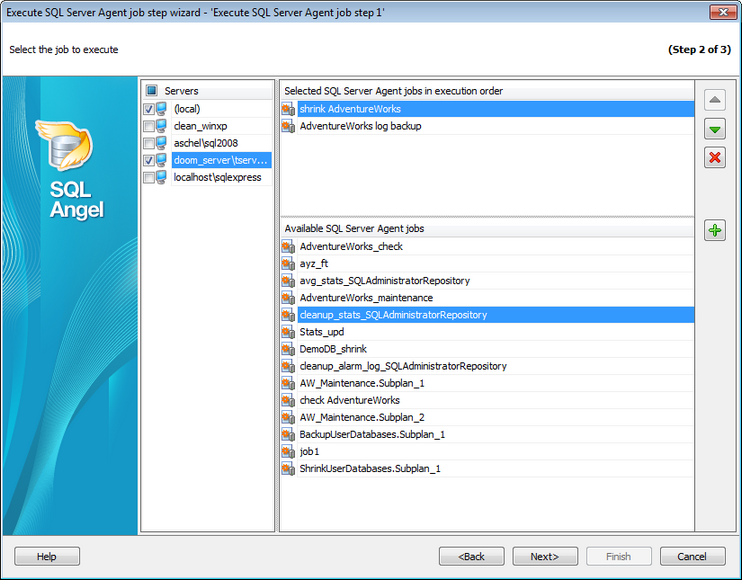Cancel the job step wizard
The width and height of the screenshot is (742, 580).
(x=692, y=556)
